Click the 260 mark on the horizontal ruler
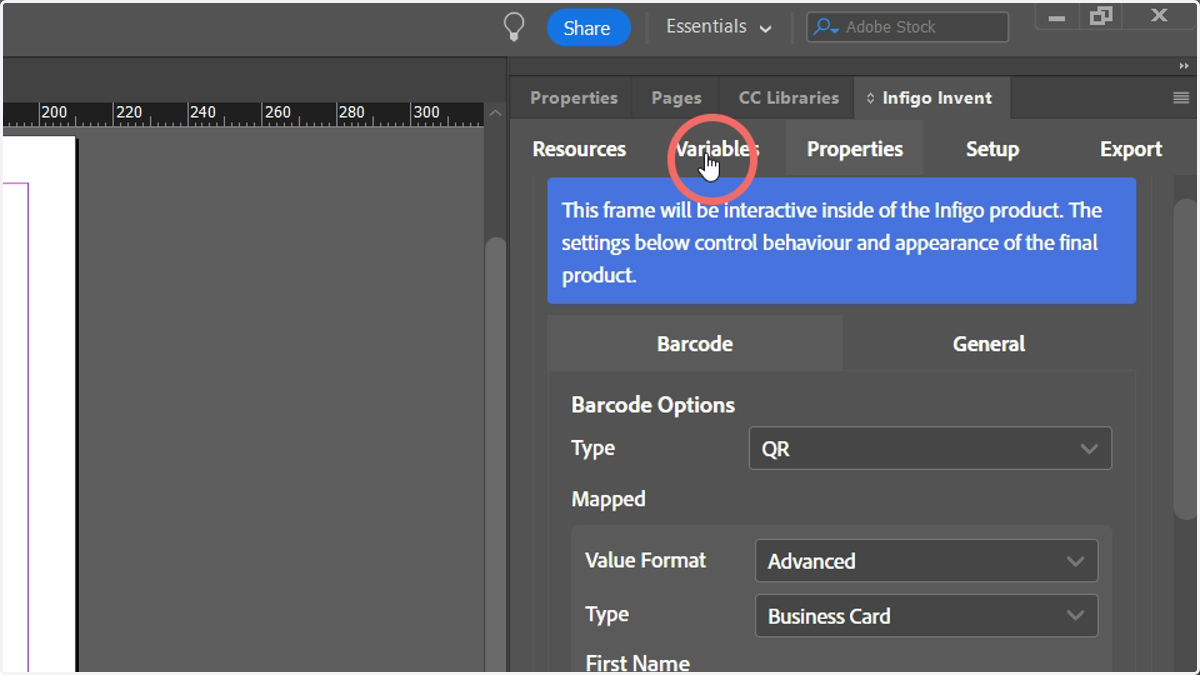Viewport: 1200px width, 675px height. pyautogui.click(x=277, y=112)
